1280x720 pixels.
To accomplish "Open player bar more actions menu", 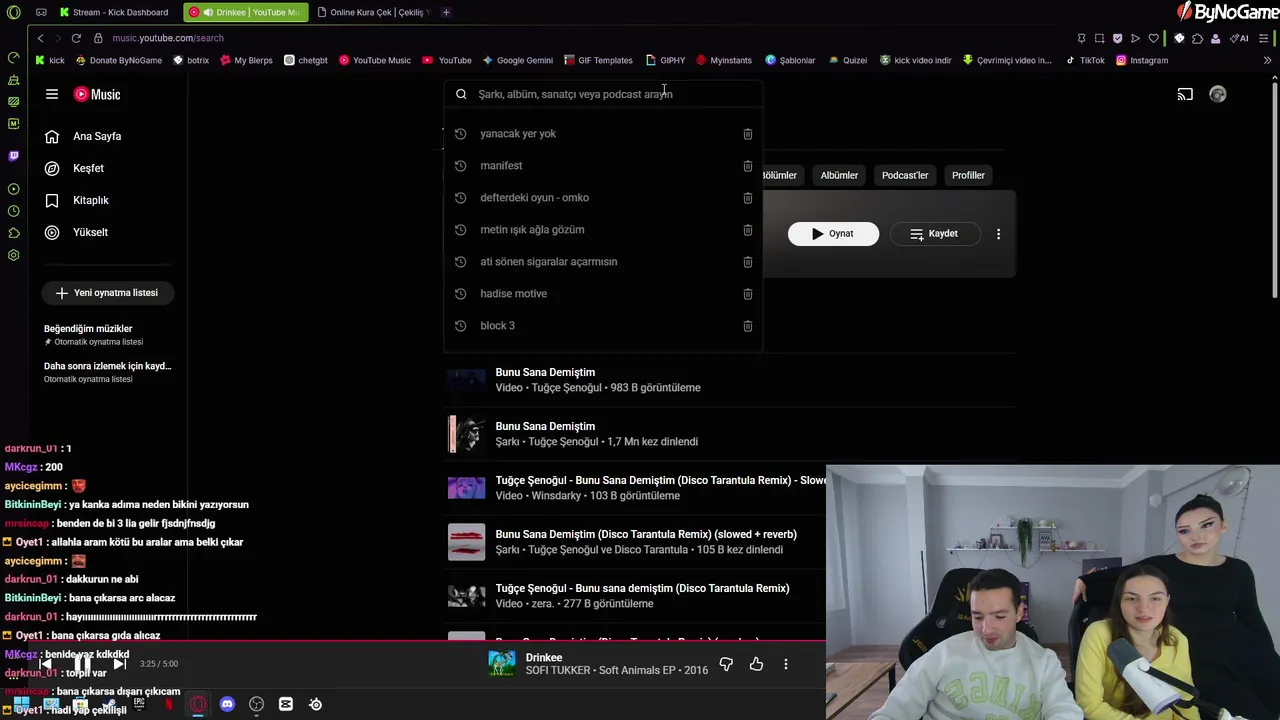I will (786, 664).
